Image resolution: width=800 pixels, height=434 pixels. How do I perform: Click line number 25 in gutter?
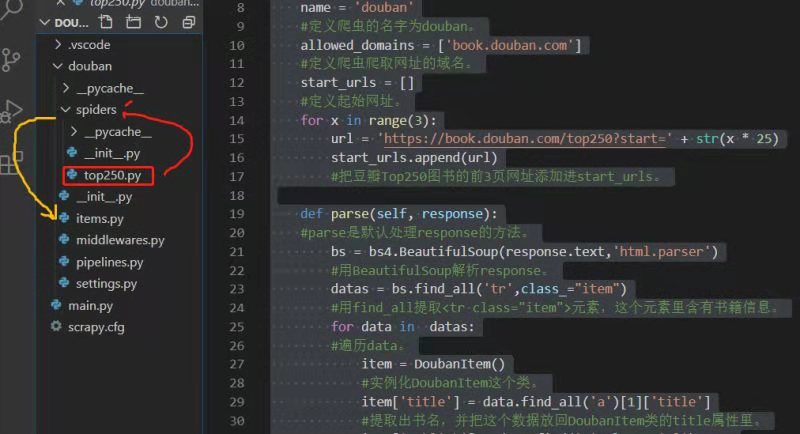236,326
